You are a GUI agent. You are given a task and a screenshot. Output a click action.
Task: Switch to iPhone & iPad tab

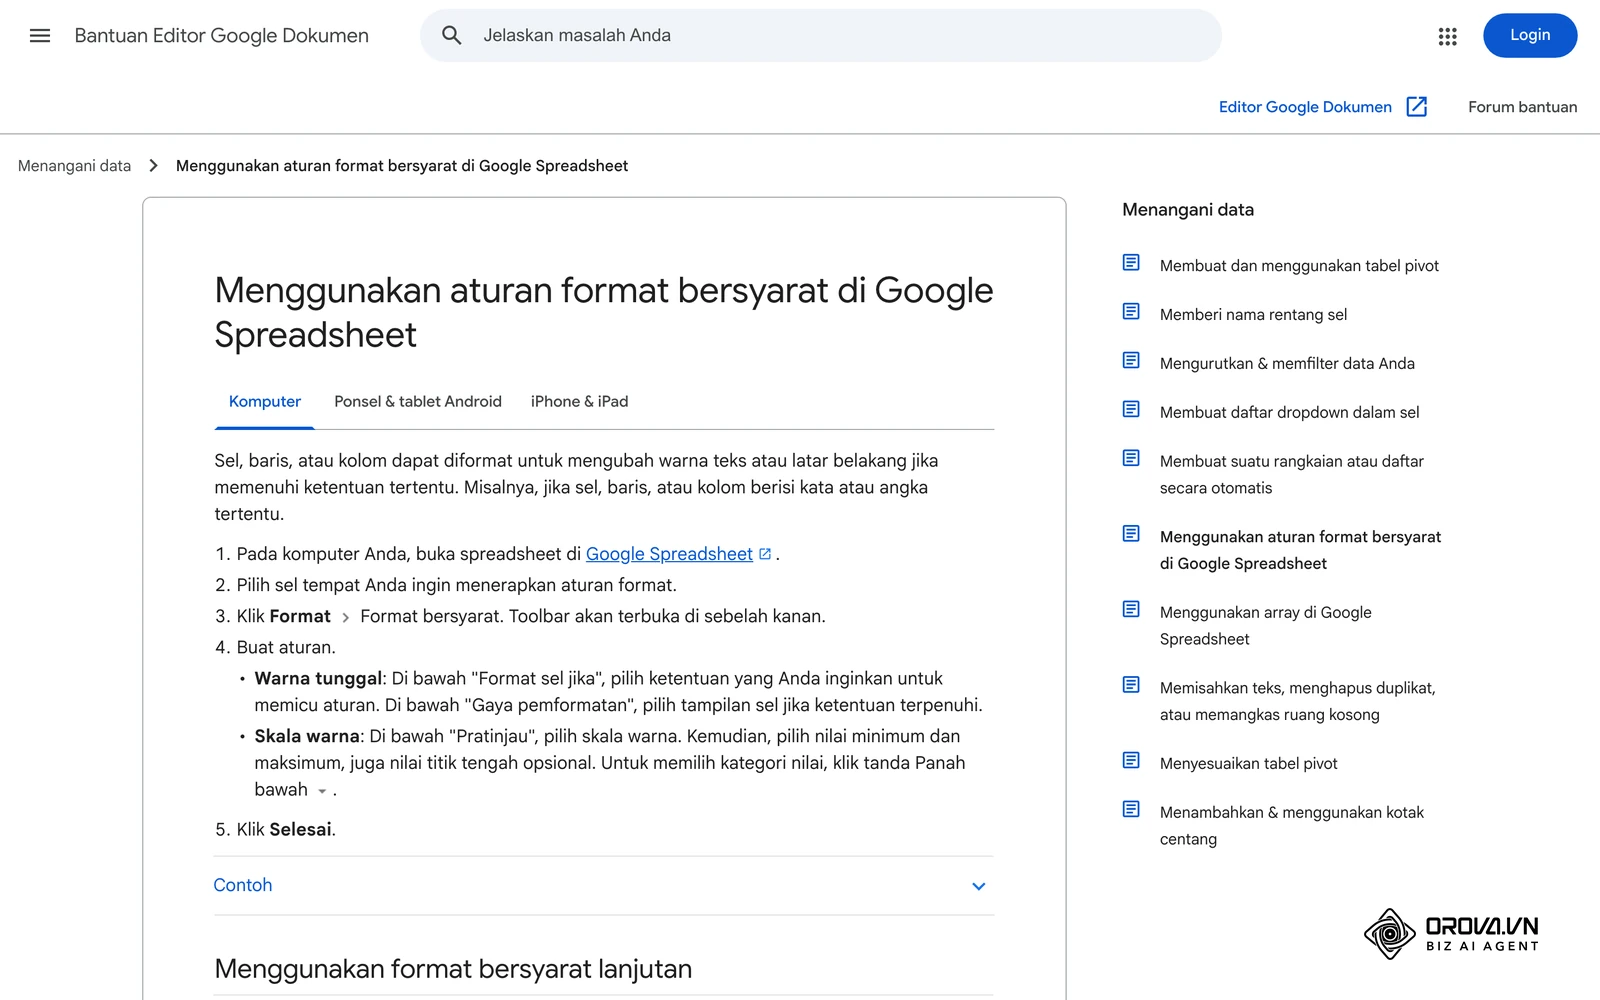coord(580,402)
